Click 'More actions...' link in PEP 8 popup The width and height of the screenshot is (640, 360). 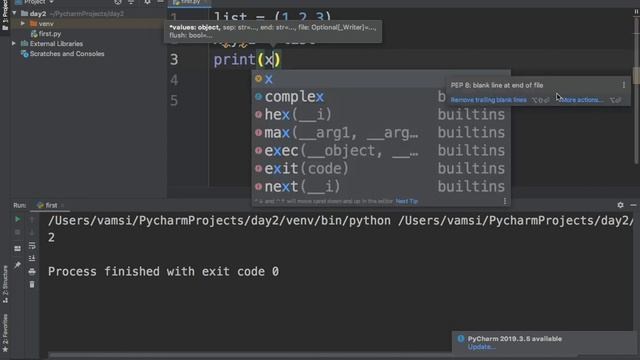(581, 100)
